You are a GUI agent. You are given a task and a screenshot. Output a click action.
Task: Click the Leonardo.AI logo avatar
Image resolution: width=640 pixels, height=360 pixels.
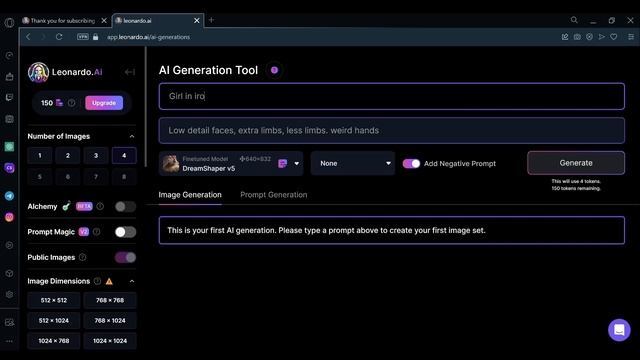click(x=38, y=72)
